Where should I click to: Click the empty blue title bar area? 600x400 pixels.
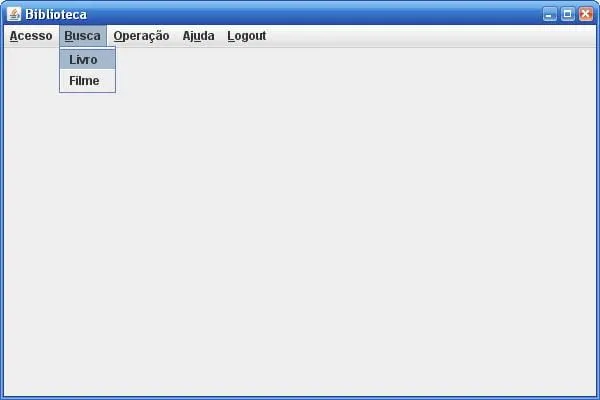pos(314,15)
